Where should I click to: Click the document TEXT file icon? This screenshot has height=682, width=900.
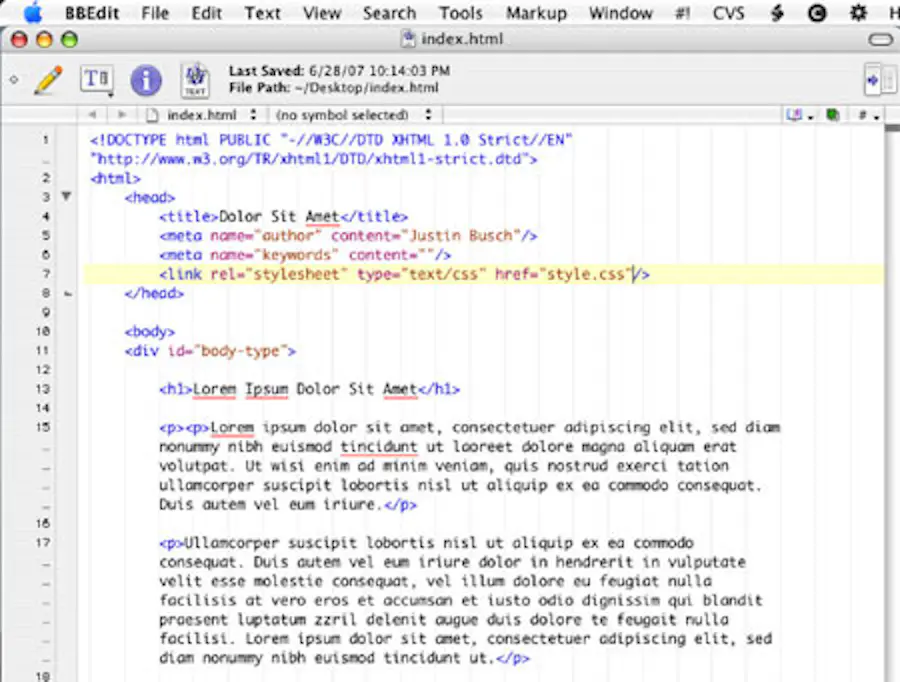click(195, 80)
